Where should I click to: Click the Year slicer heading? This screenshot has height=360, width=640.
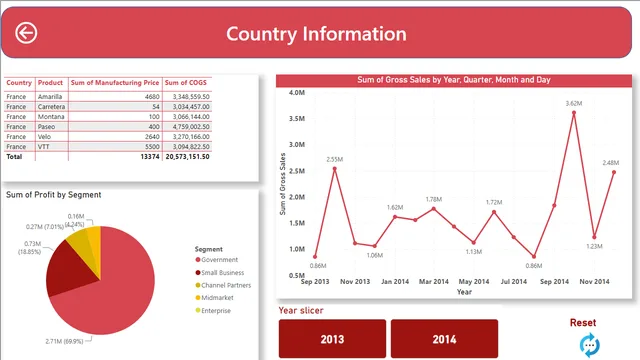pyautogui.click(x=301, y=310)
